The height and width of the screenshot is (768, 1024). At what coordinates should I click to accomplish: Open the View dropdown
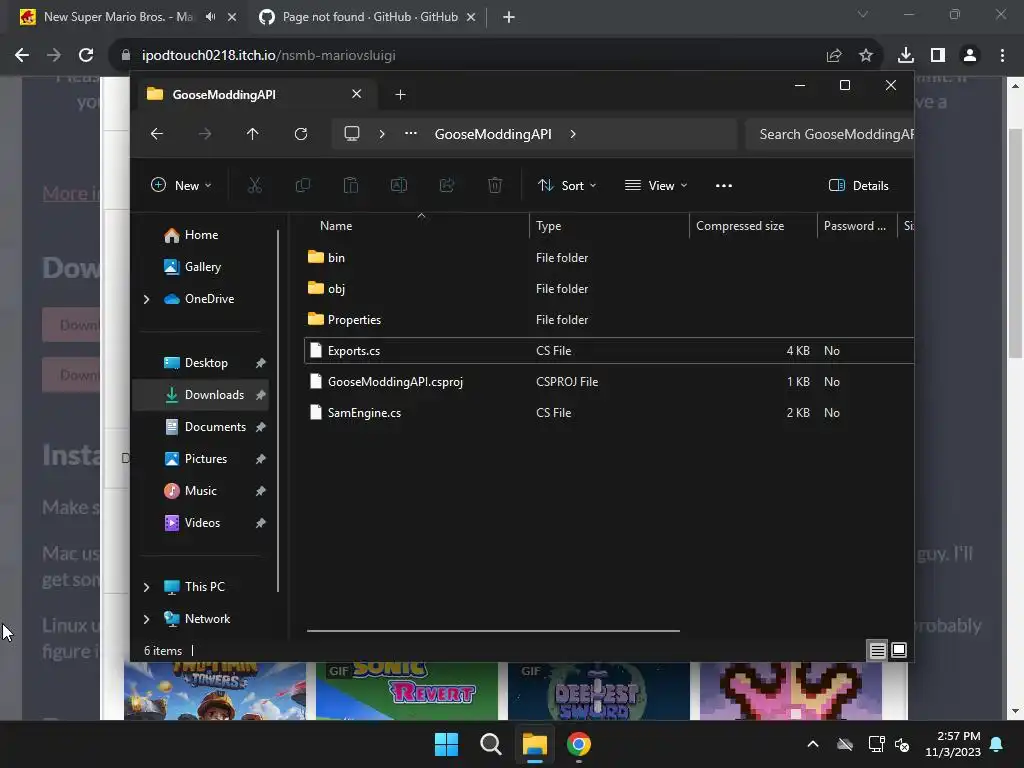tap(656, 185)
